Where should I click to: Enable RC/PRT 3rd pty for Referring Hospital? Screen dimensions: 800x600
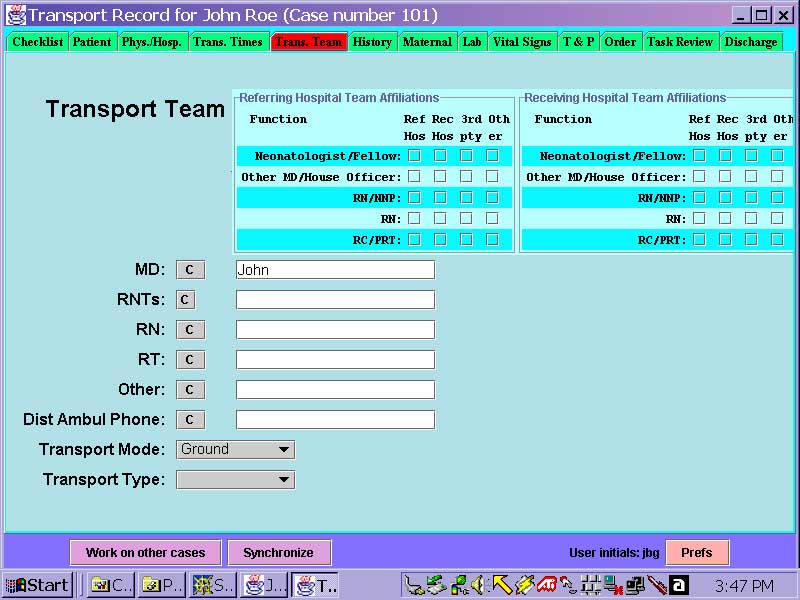[465, 239]
